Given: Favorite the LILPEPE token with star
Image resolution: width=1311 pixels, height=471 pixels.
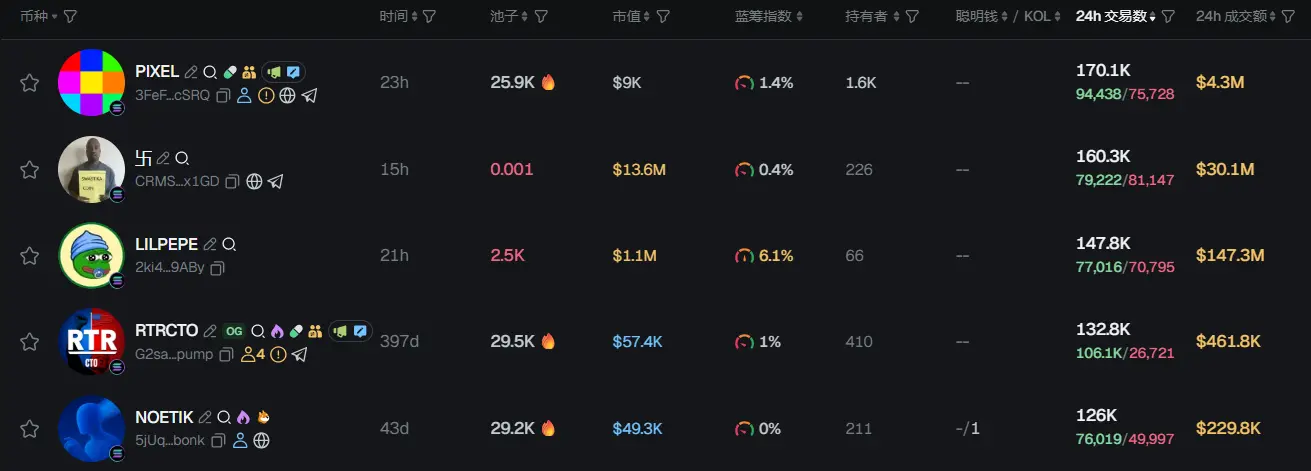Looking at the screenshot, I should coord(30,256).
